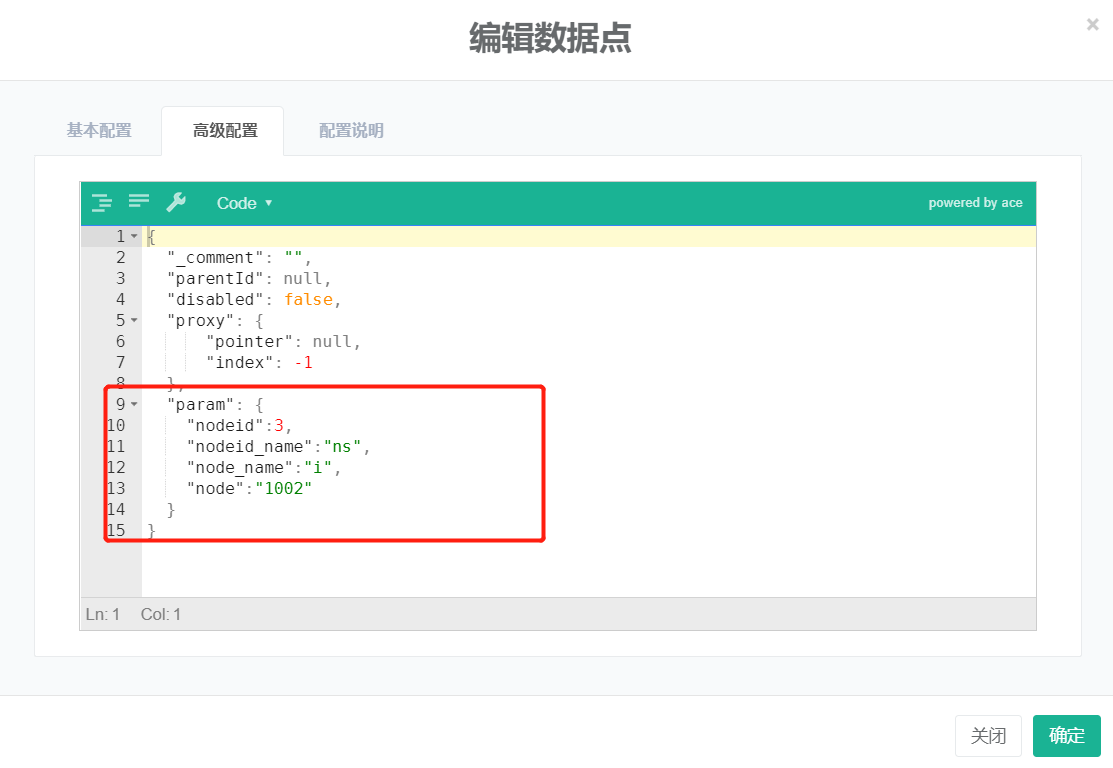Close the dialog with the X icon
The height and width of the screenshot is (768, 1113).
tap(1092, 25)
